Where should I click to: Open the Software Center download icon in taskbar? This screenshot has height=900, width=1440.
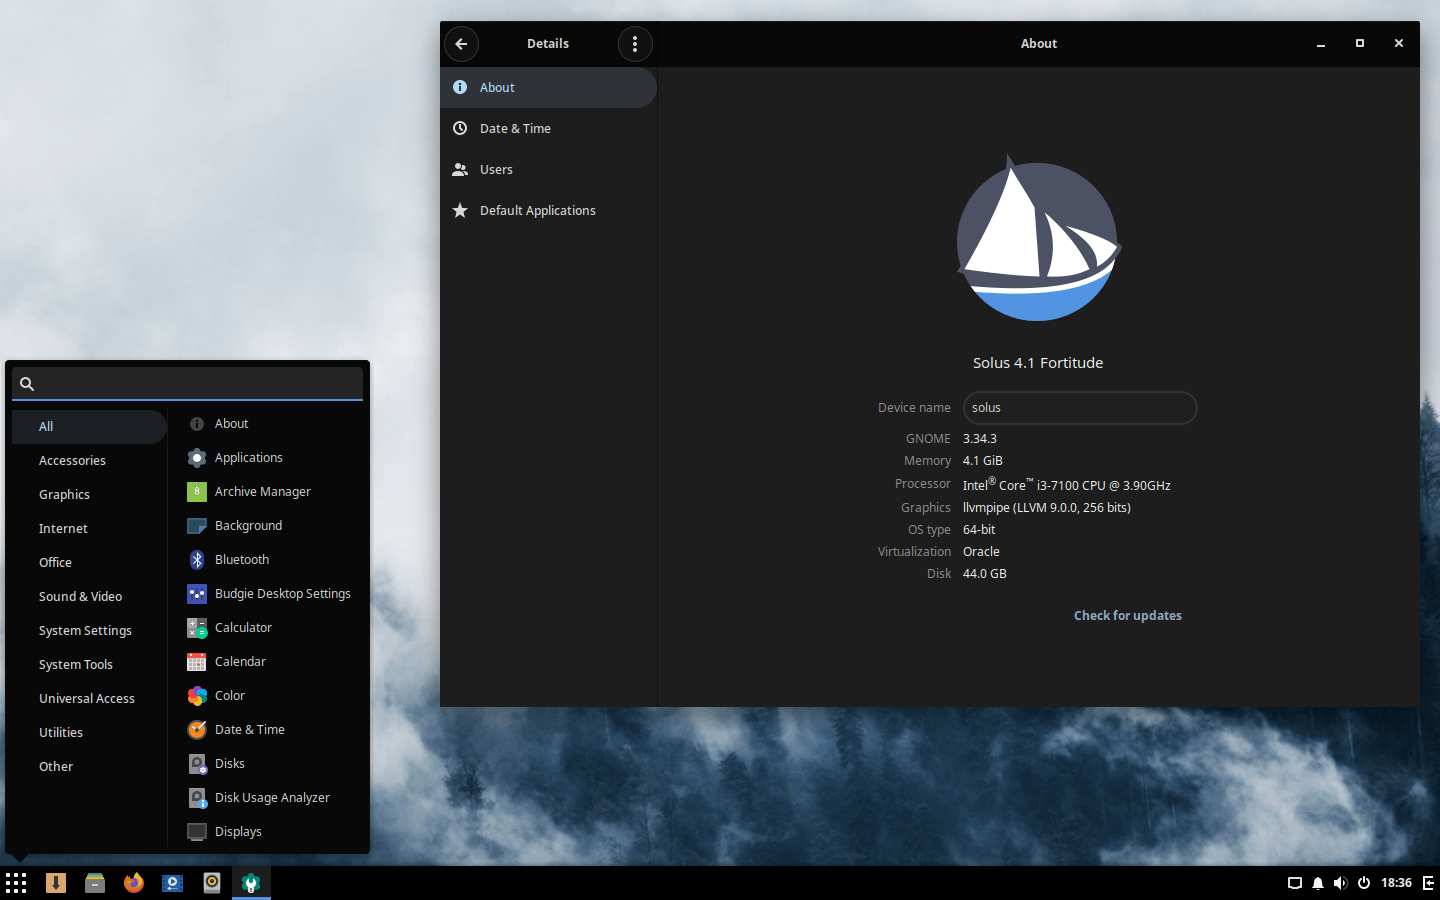tap(56, 883)
